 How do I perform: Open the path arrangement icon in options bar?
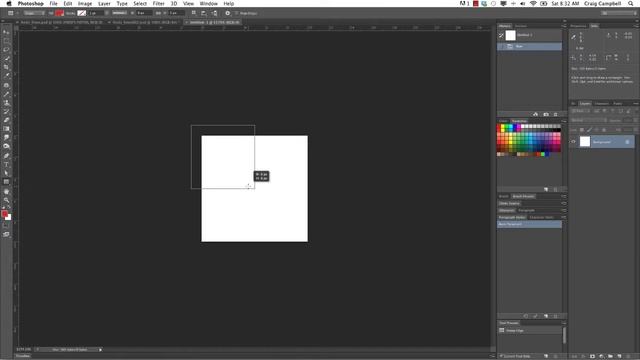[x=214, y=13]
